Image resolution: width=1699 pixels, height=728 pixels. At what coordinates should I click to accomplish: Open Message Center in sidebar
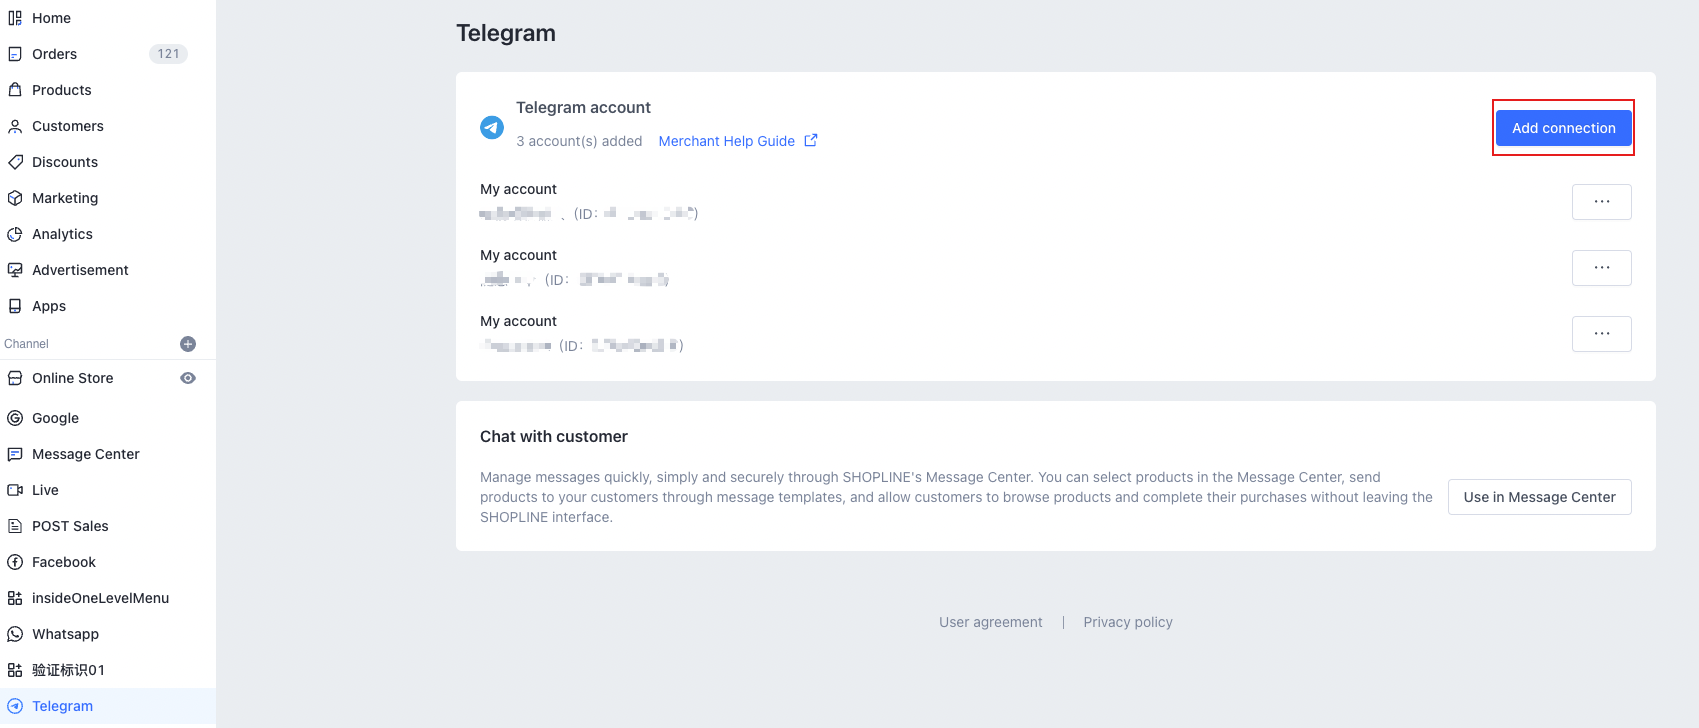click(x=85, y=454)
